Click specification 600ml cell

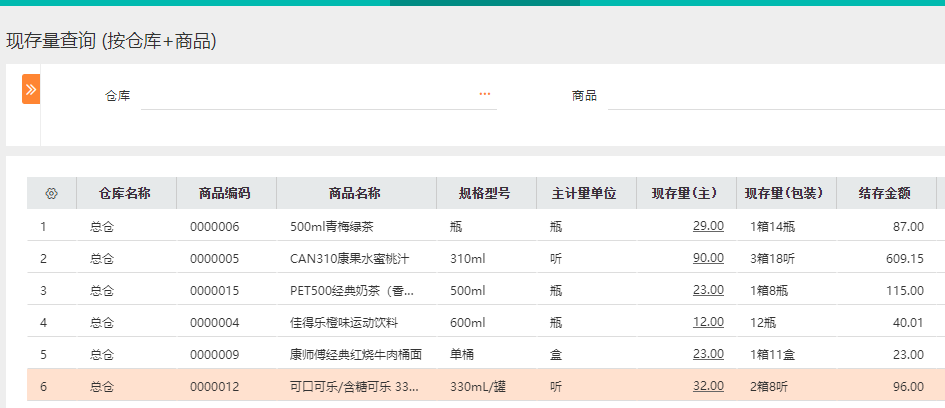[x=468, y=323]
